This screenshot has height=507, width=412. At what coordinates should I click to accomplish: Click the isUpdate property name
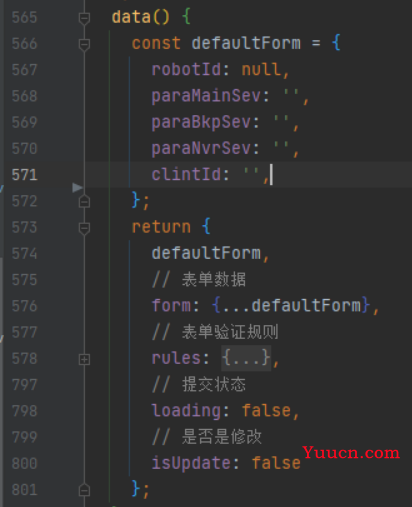(x=191, y=463)
